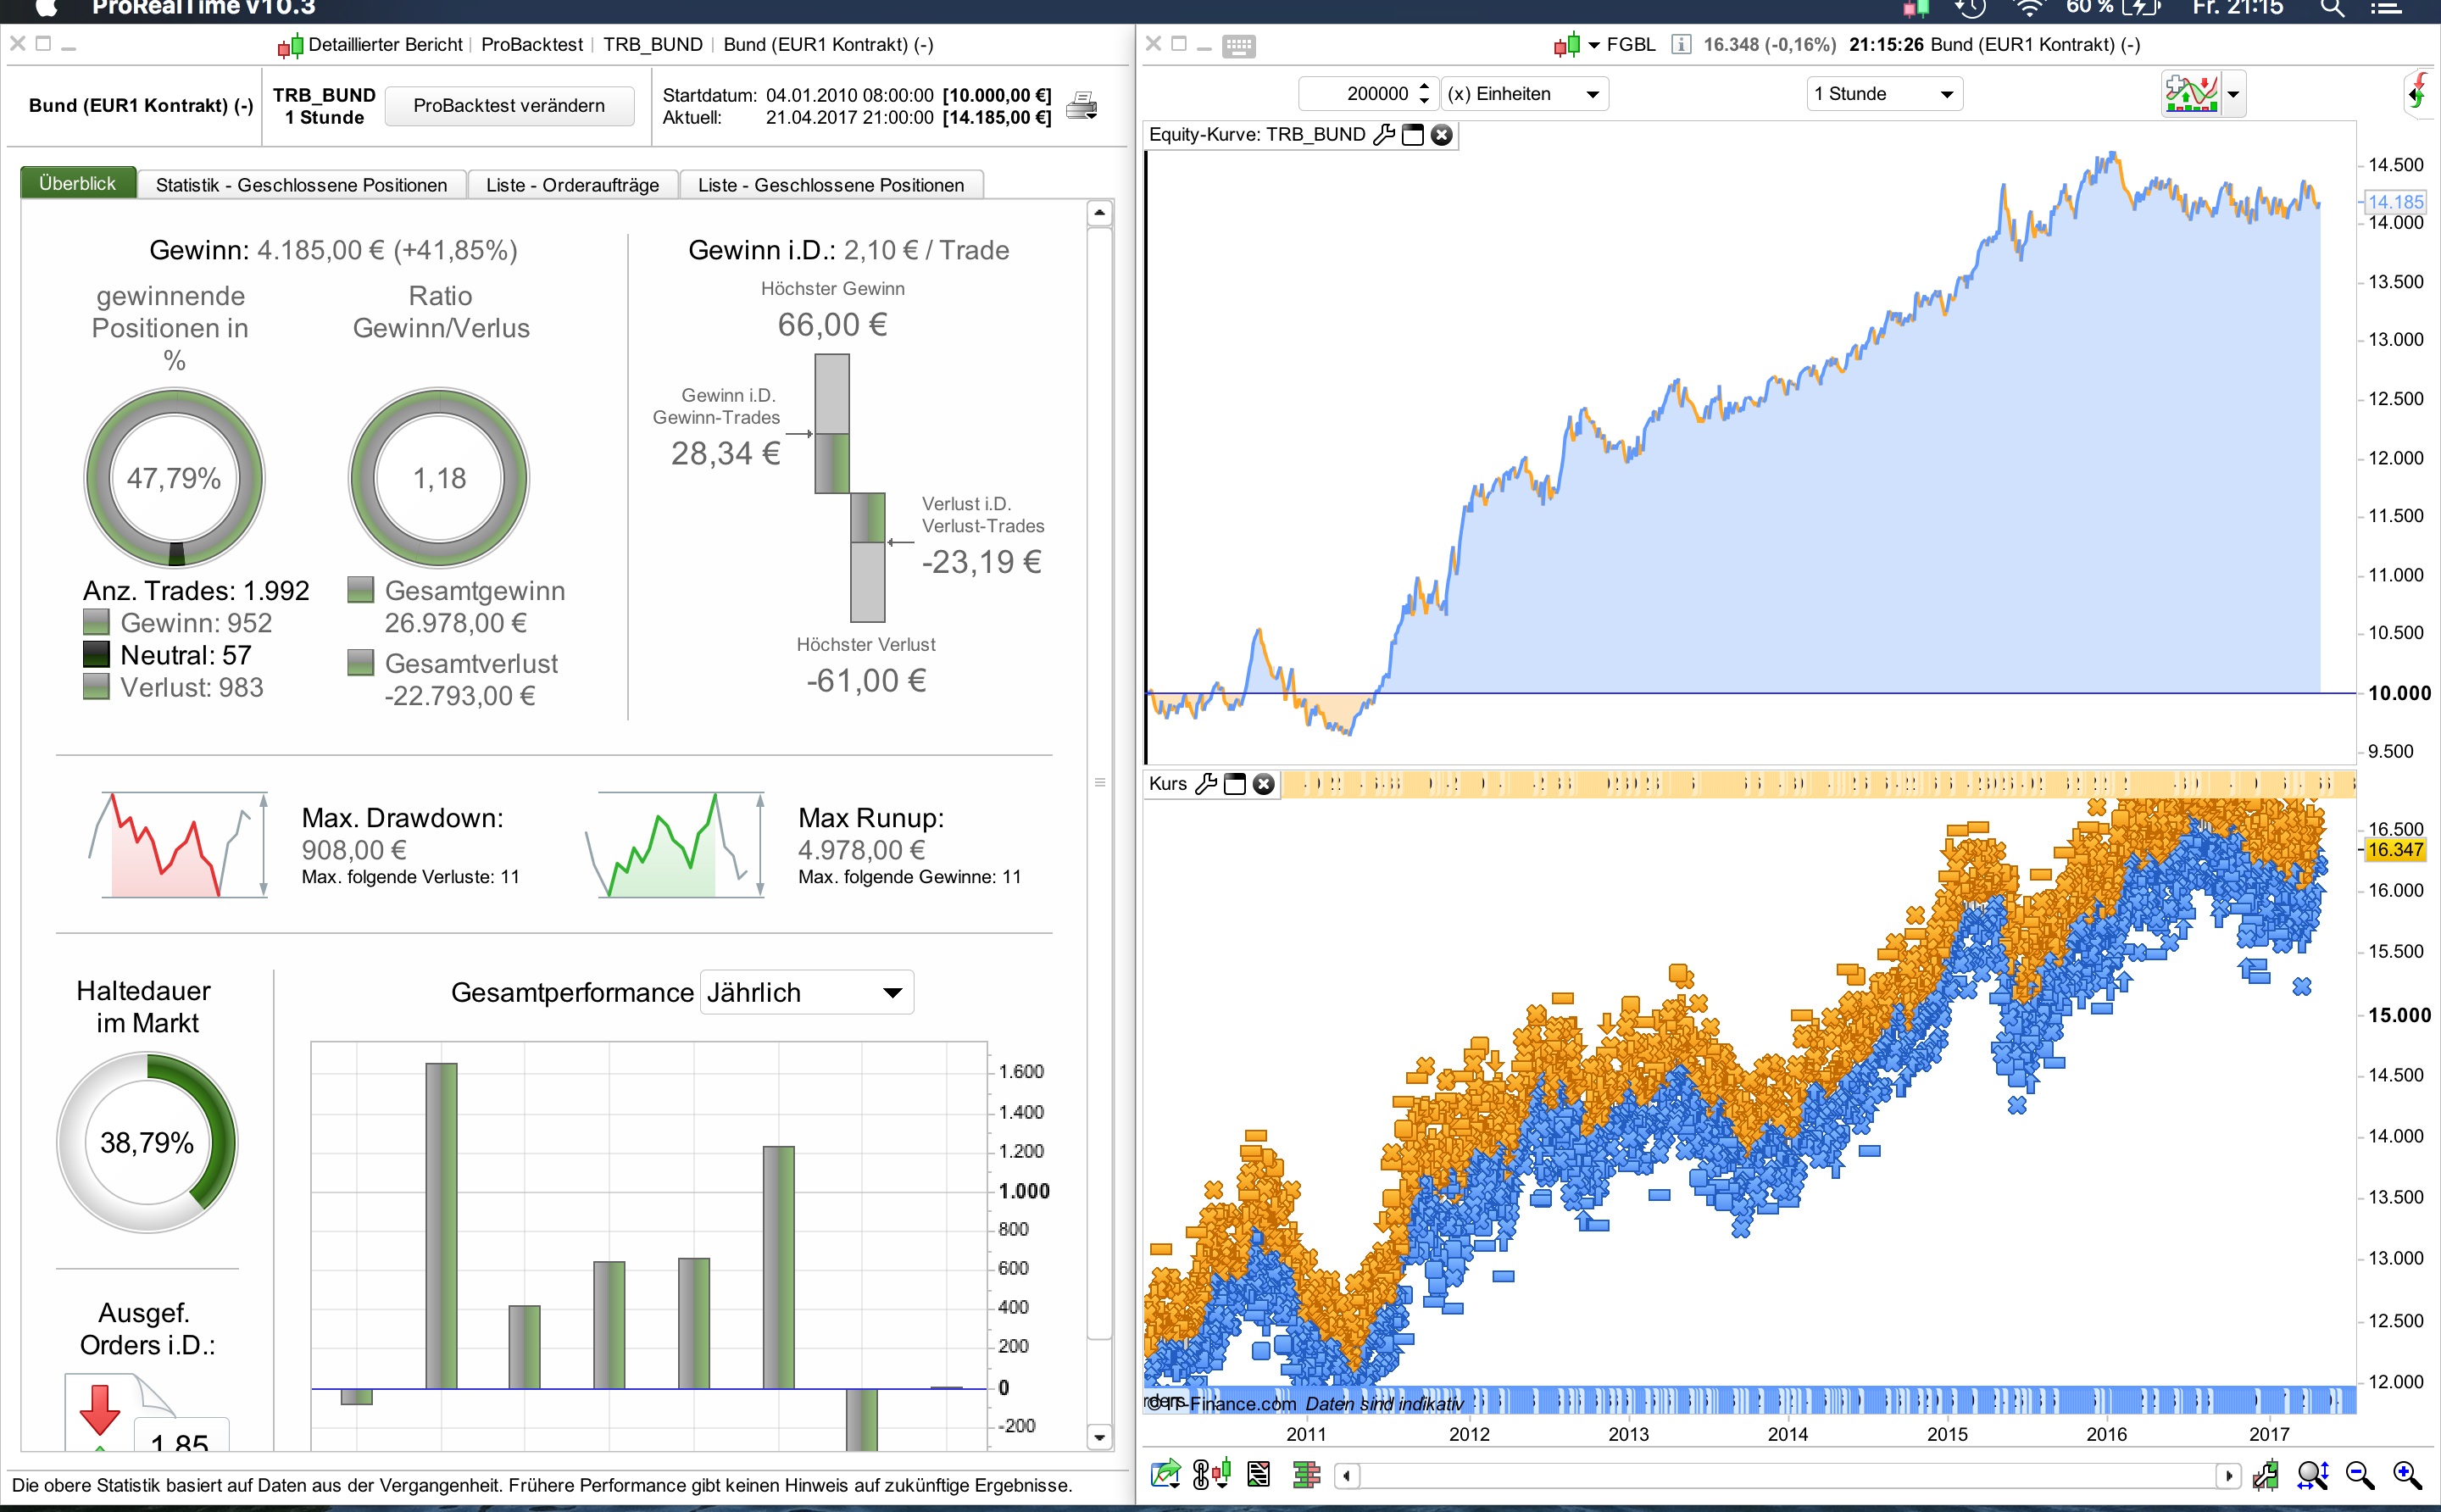The height and width of the screenshot is (1512, 2441).
Task: Click the keyboard icon in chart titlebar
Action: click(1238, 45)
